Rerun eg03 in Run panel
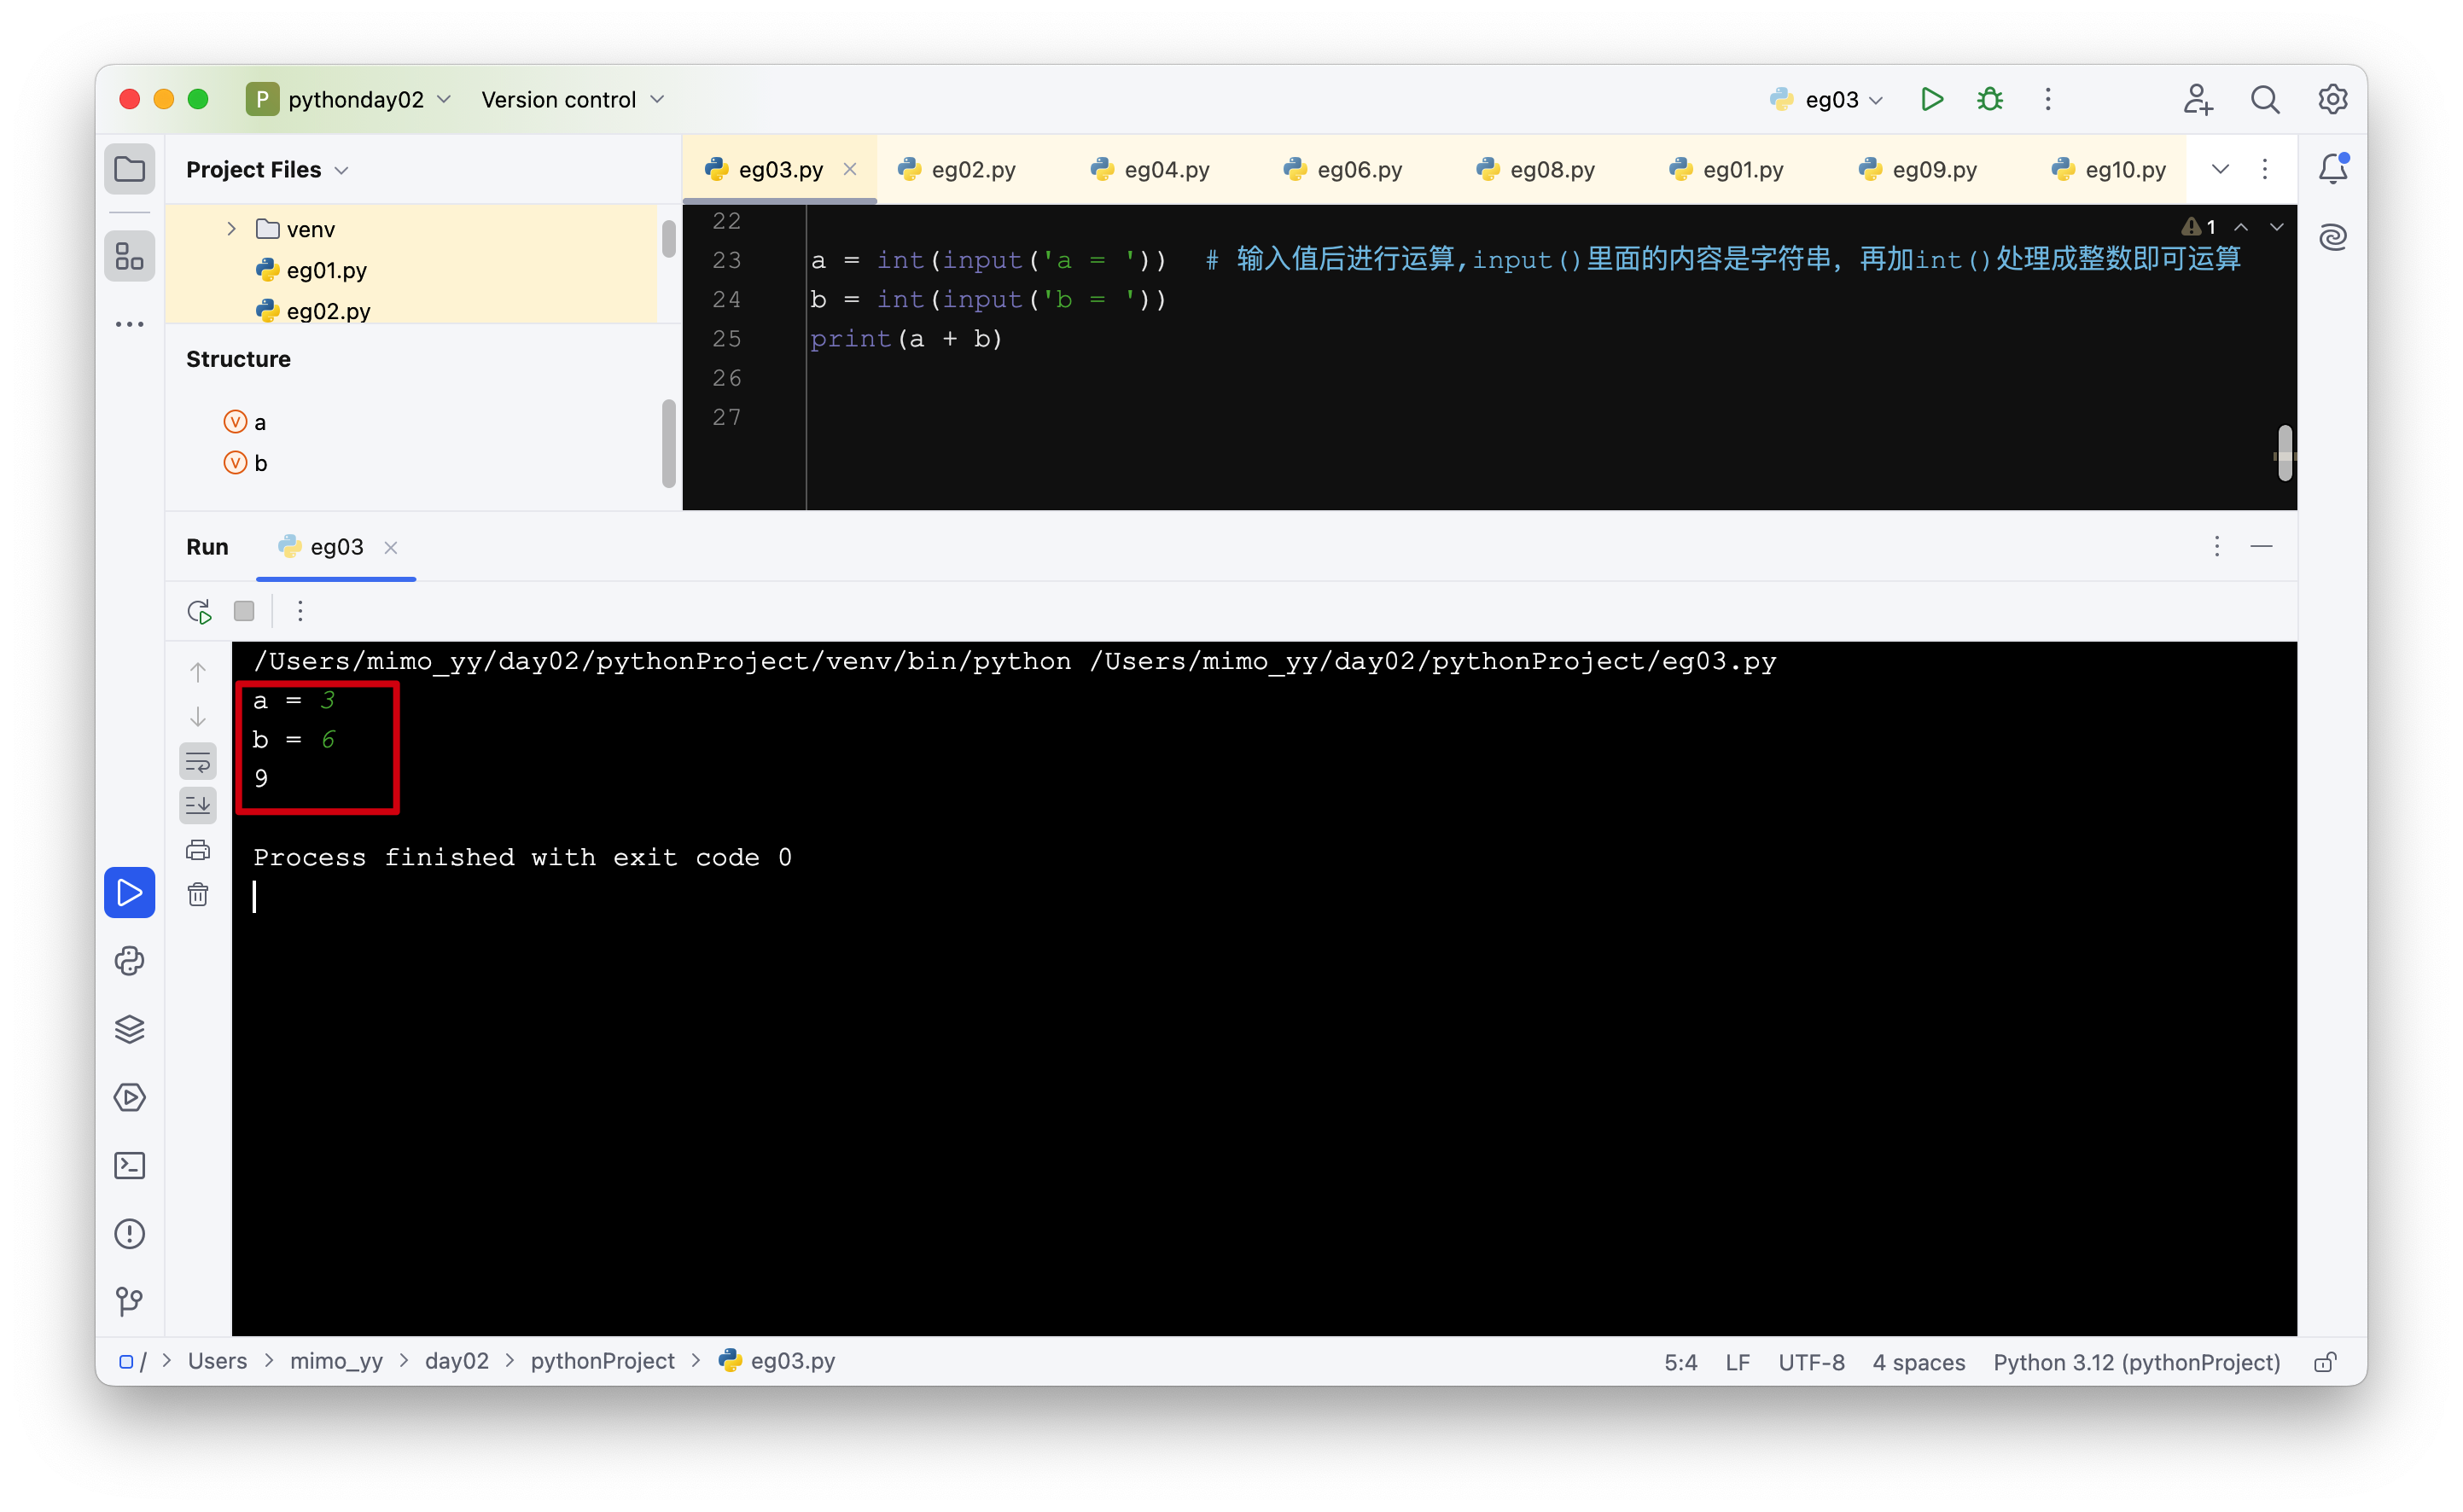Viewport: 2463px width, 1512px height. [x=199, y=611]
